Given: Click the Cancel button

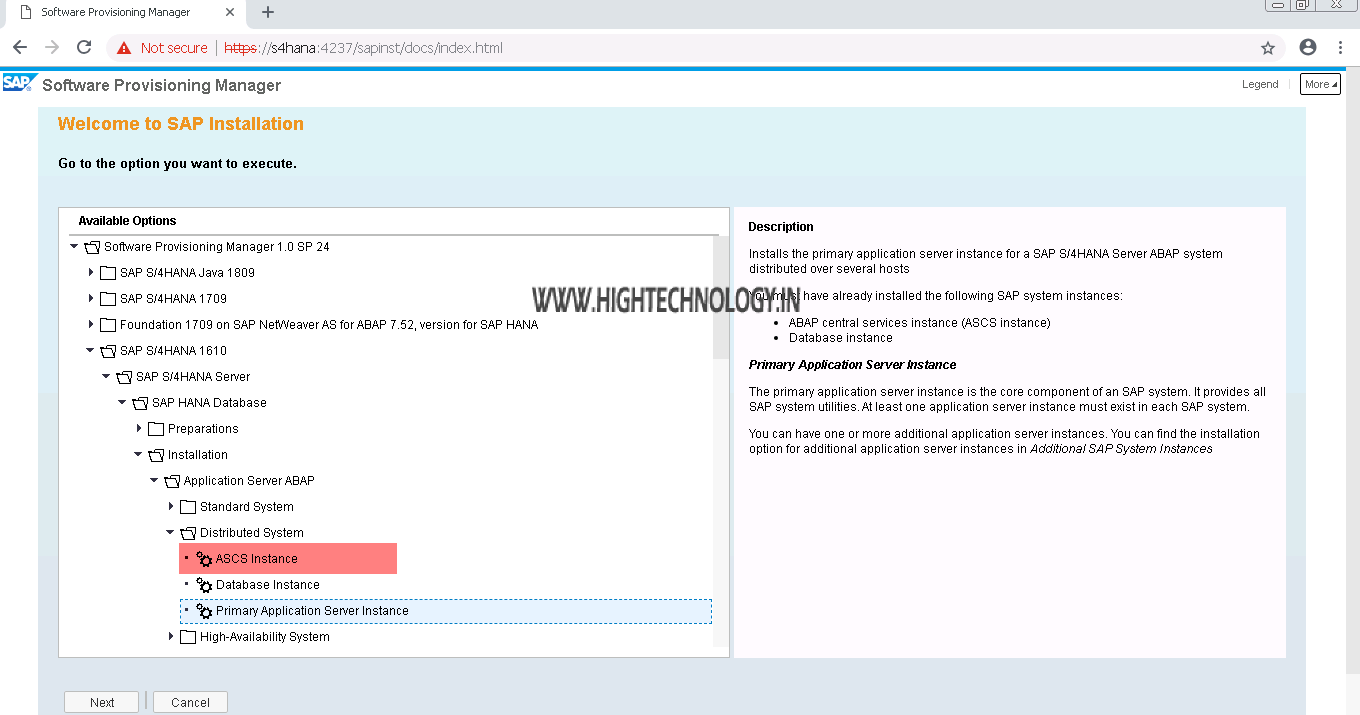Looking at the screenshot, I should pos(190,702).
